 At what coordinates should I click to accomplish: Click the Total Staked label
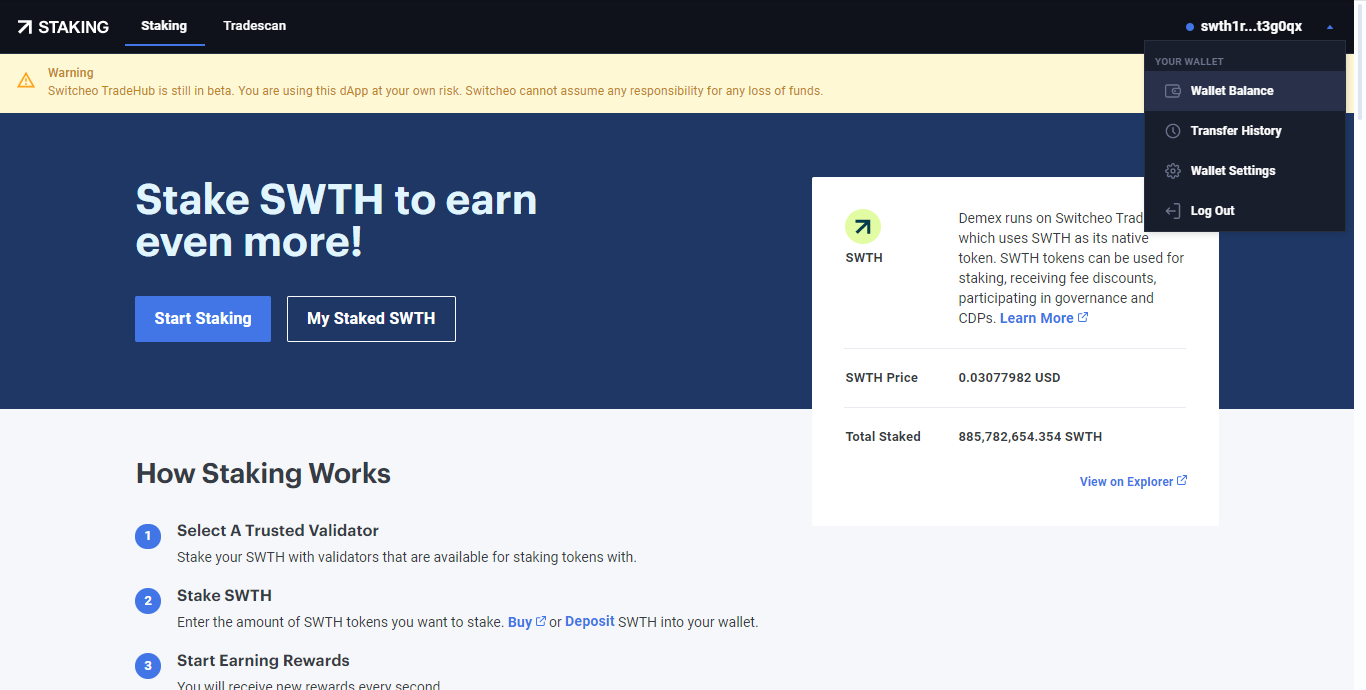[x=883, y=437]
